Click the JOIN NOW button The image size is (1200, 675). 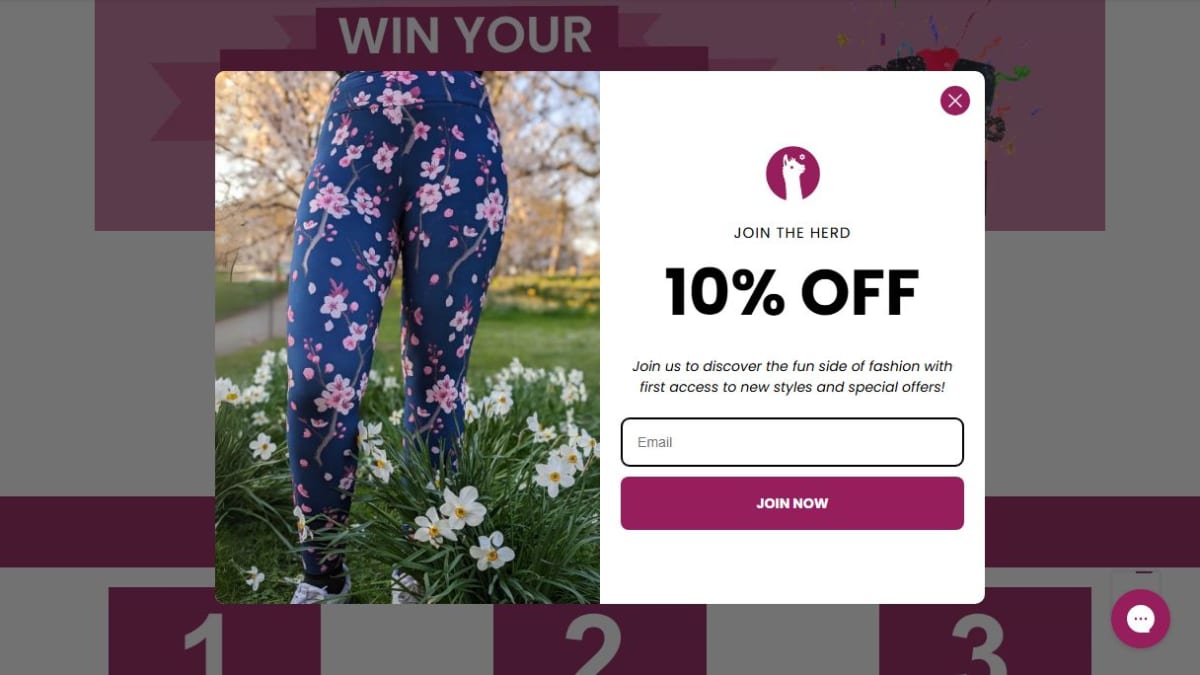pyautogui.click(x=792, y=503)
